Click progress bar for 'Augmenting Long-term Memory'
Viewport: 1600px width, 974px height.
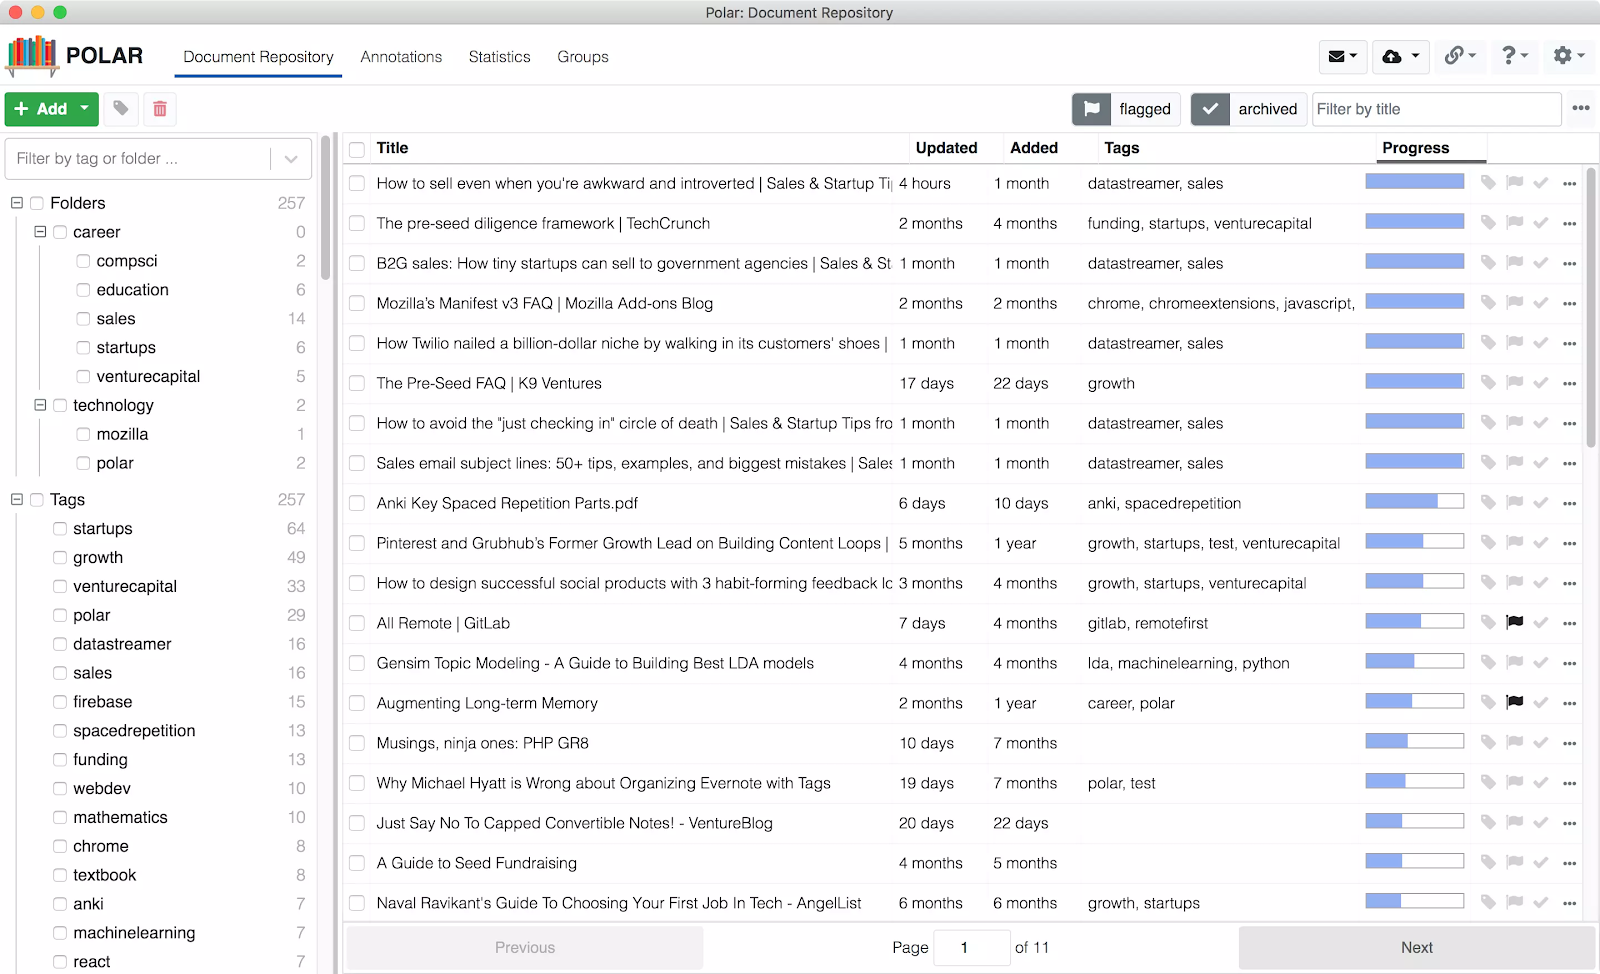(1414, 701)
